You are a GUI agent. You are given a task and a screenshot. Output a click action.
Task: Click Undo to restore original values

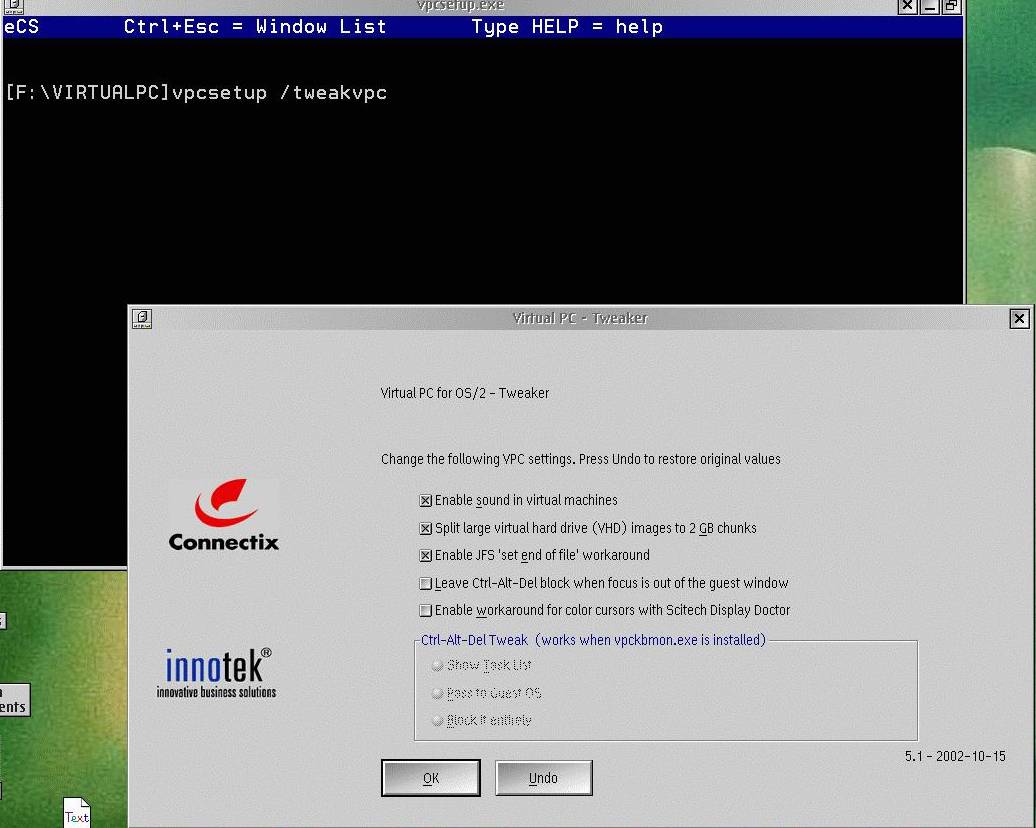(544, 778)
